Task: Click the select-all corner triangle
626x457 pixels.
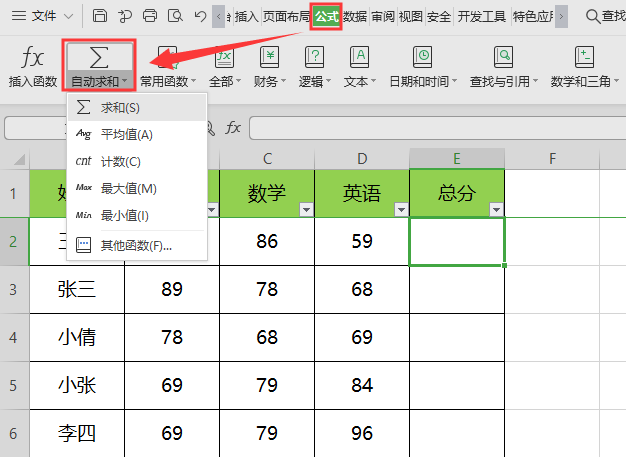Action: point(20,160)
